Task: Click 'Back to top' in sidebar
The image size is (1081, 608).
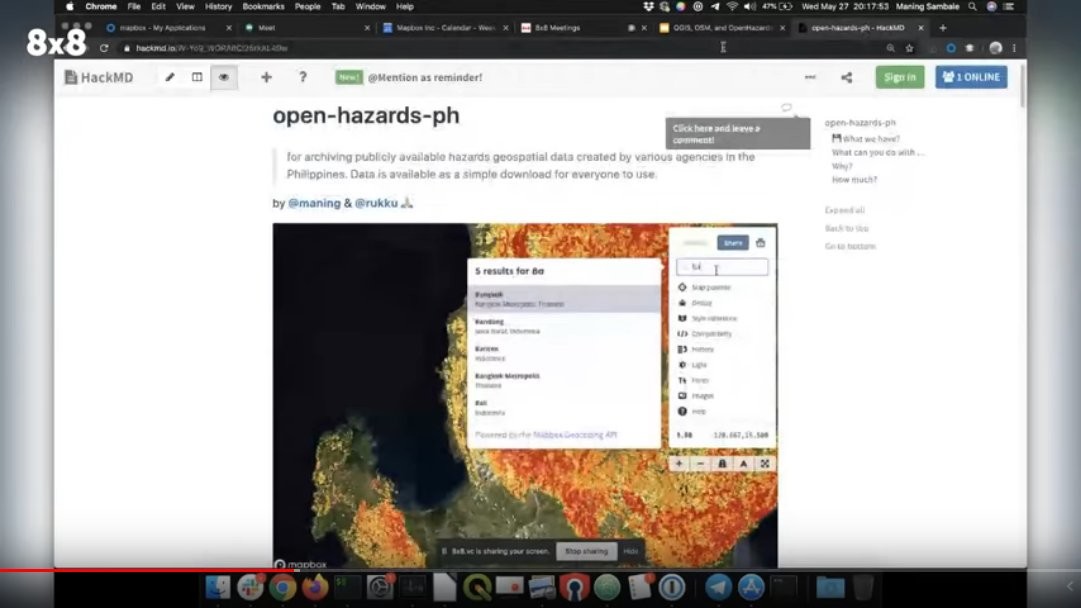Action: (x=846, y=228)
